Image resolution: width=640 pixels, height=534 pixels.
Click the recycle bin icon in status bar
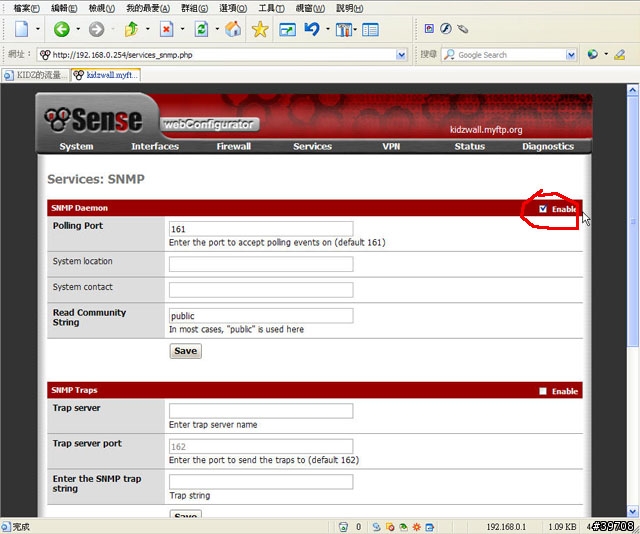pos(344,527)
